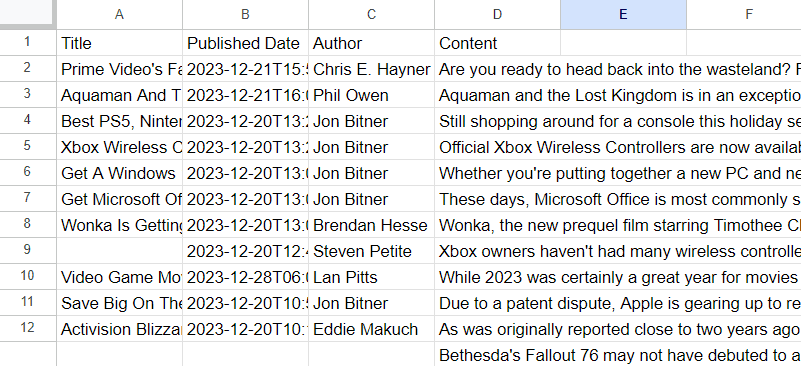
Task: Select column B header
Action: 245,14
